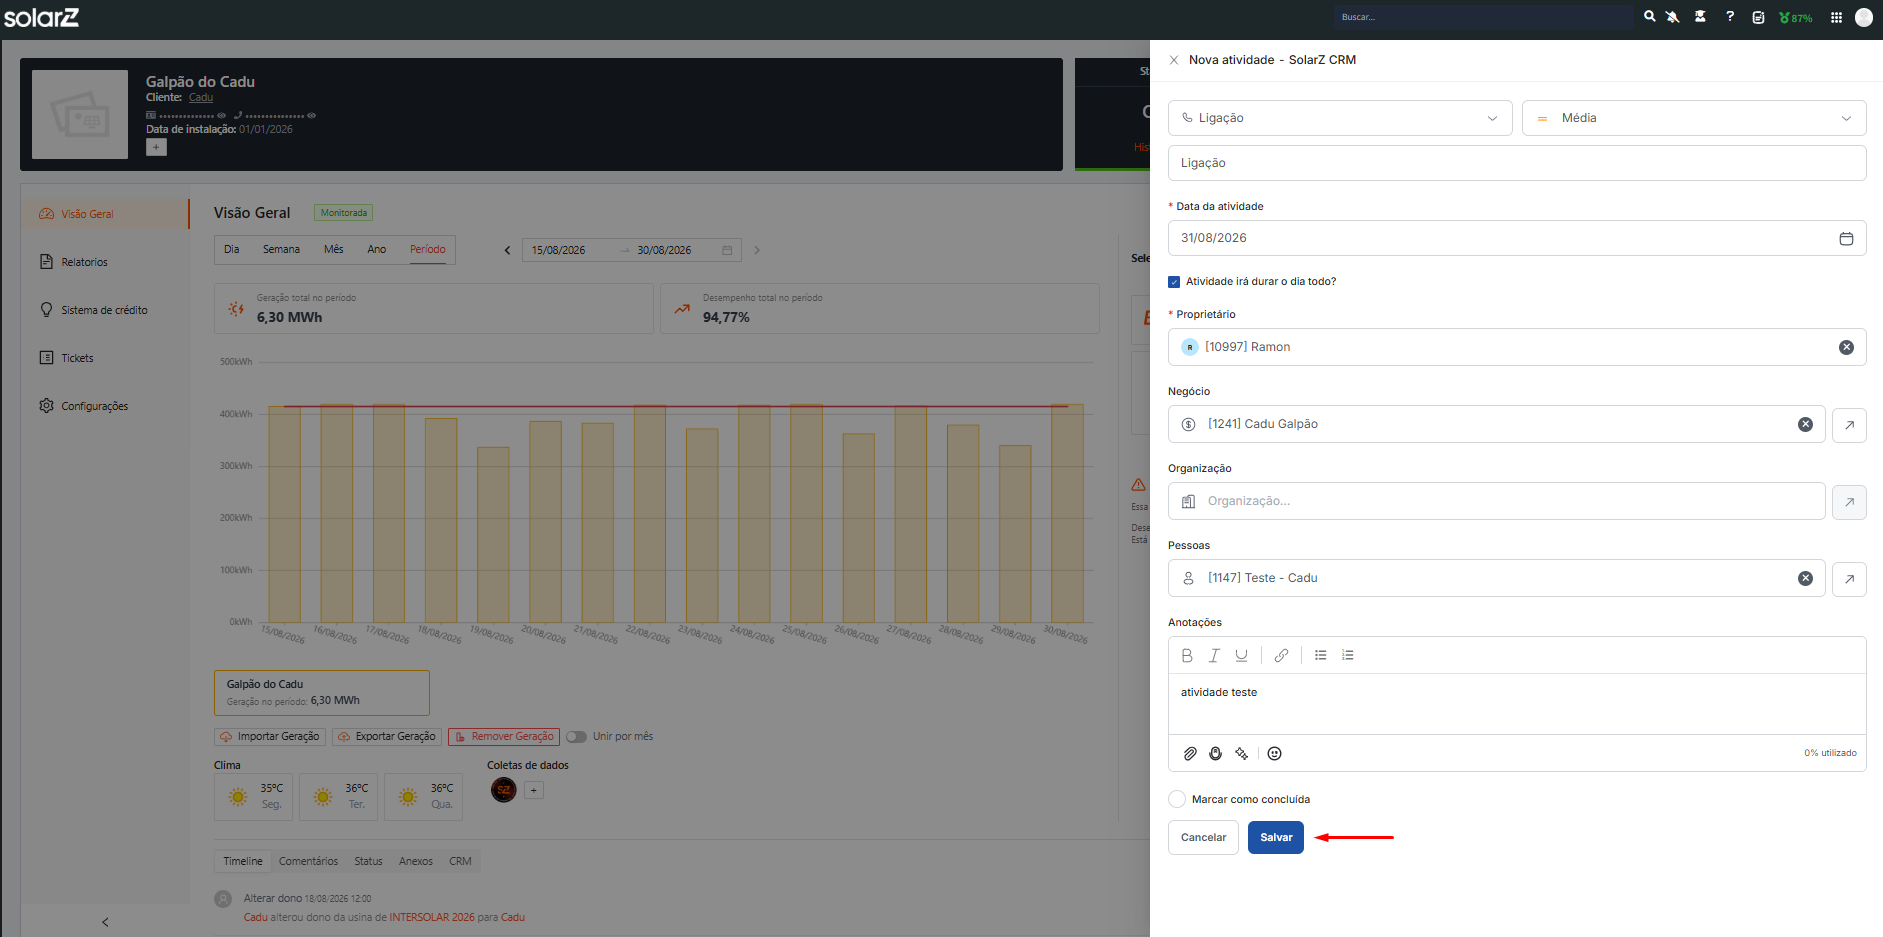Open the calendar icon in Data da atividade
Screen dimensions: 1883x937
click(x=1846, y=238)
